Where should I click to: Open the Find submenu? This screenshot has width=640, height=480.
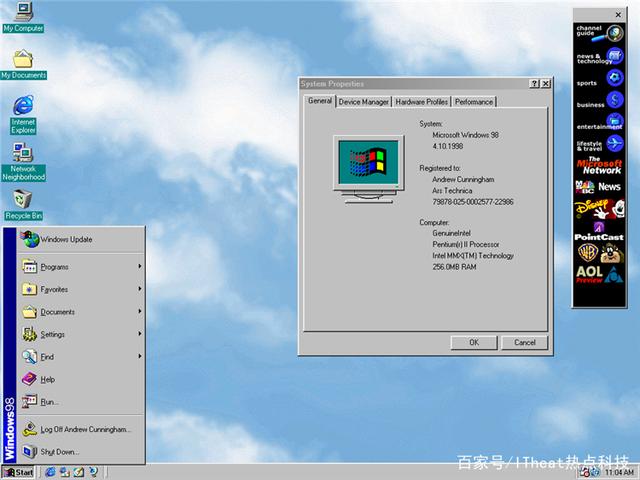(x=81, y=356)
